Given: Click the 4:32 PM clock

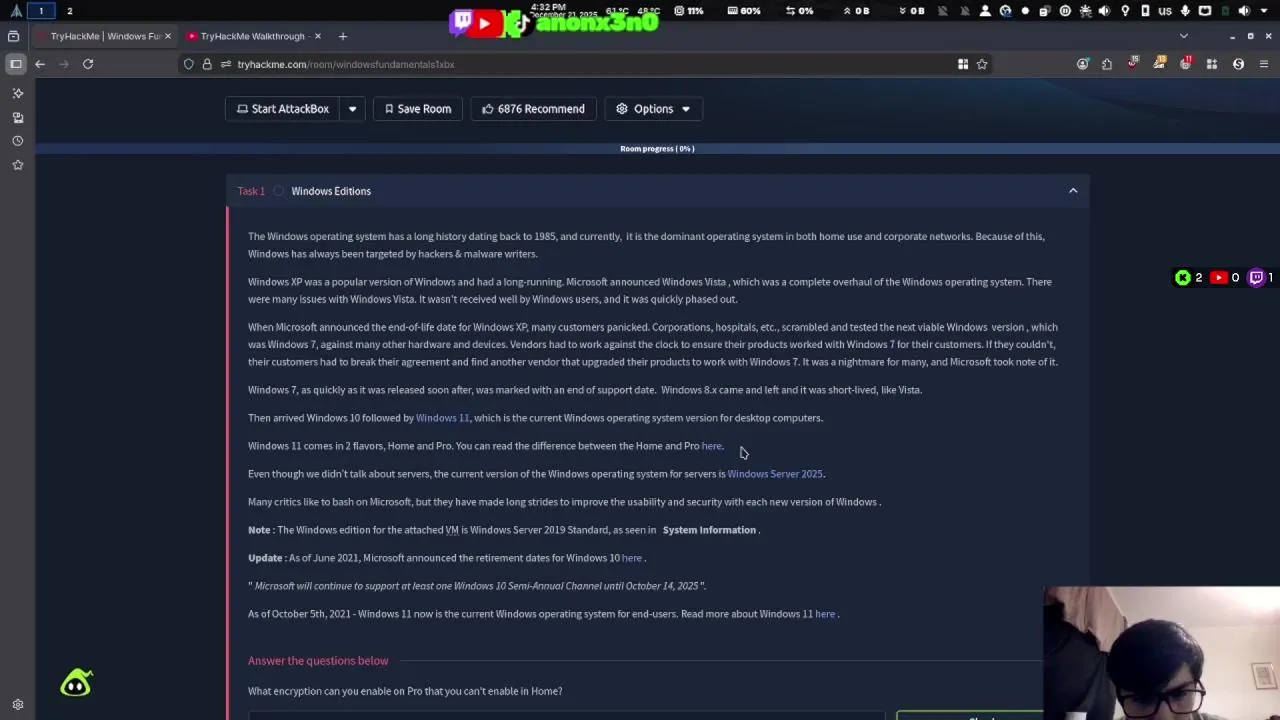Looking at the screenshot, I should pos(549,7).
